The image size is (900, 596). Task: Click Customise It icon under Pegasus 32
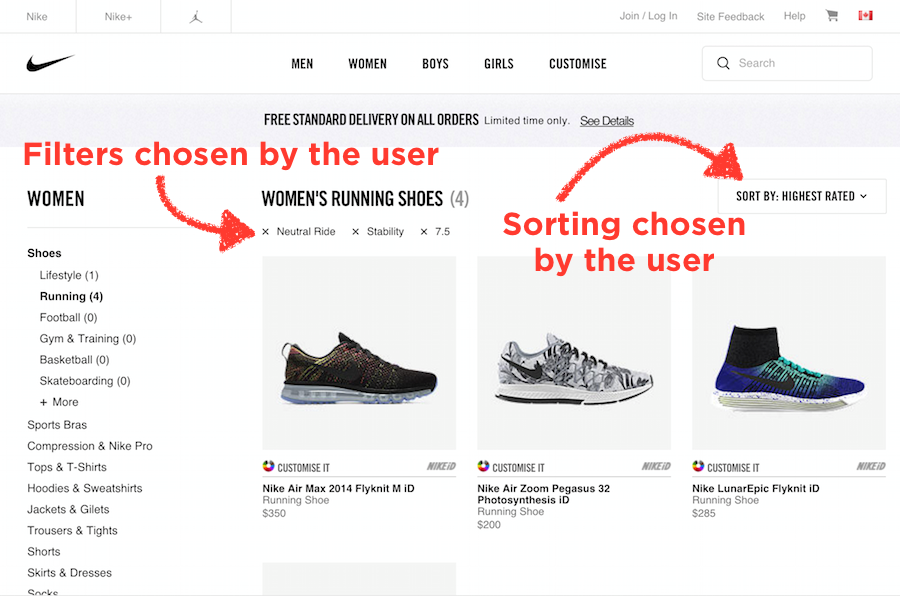484,467
